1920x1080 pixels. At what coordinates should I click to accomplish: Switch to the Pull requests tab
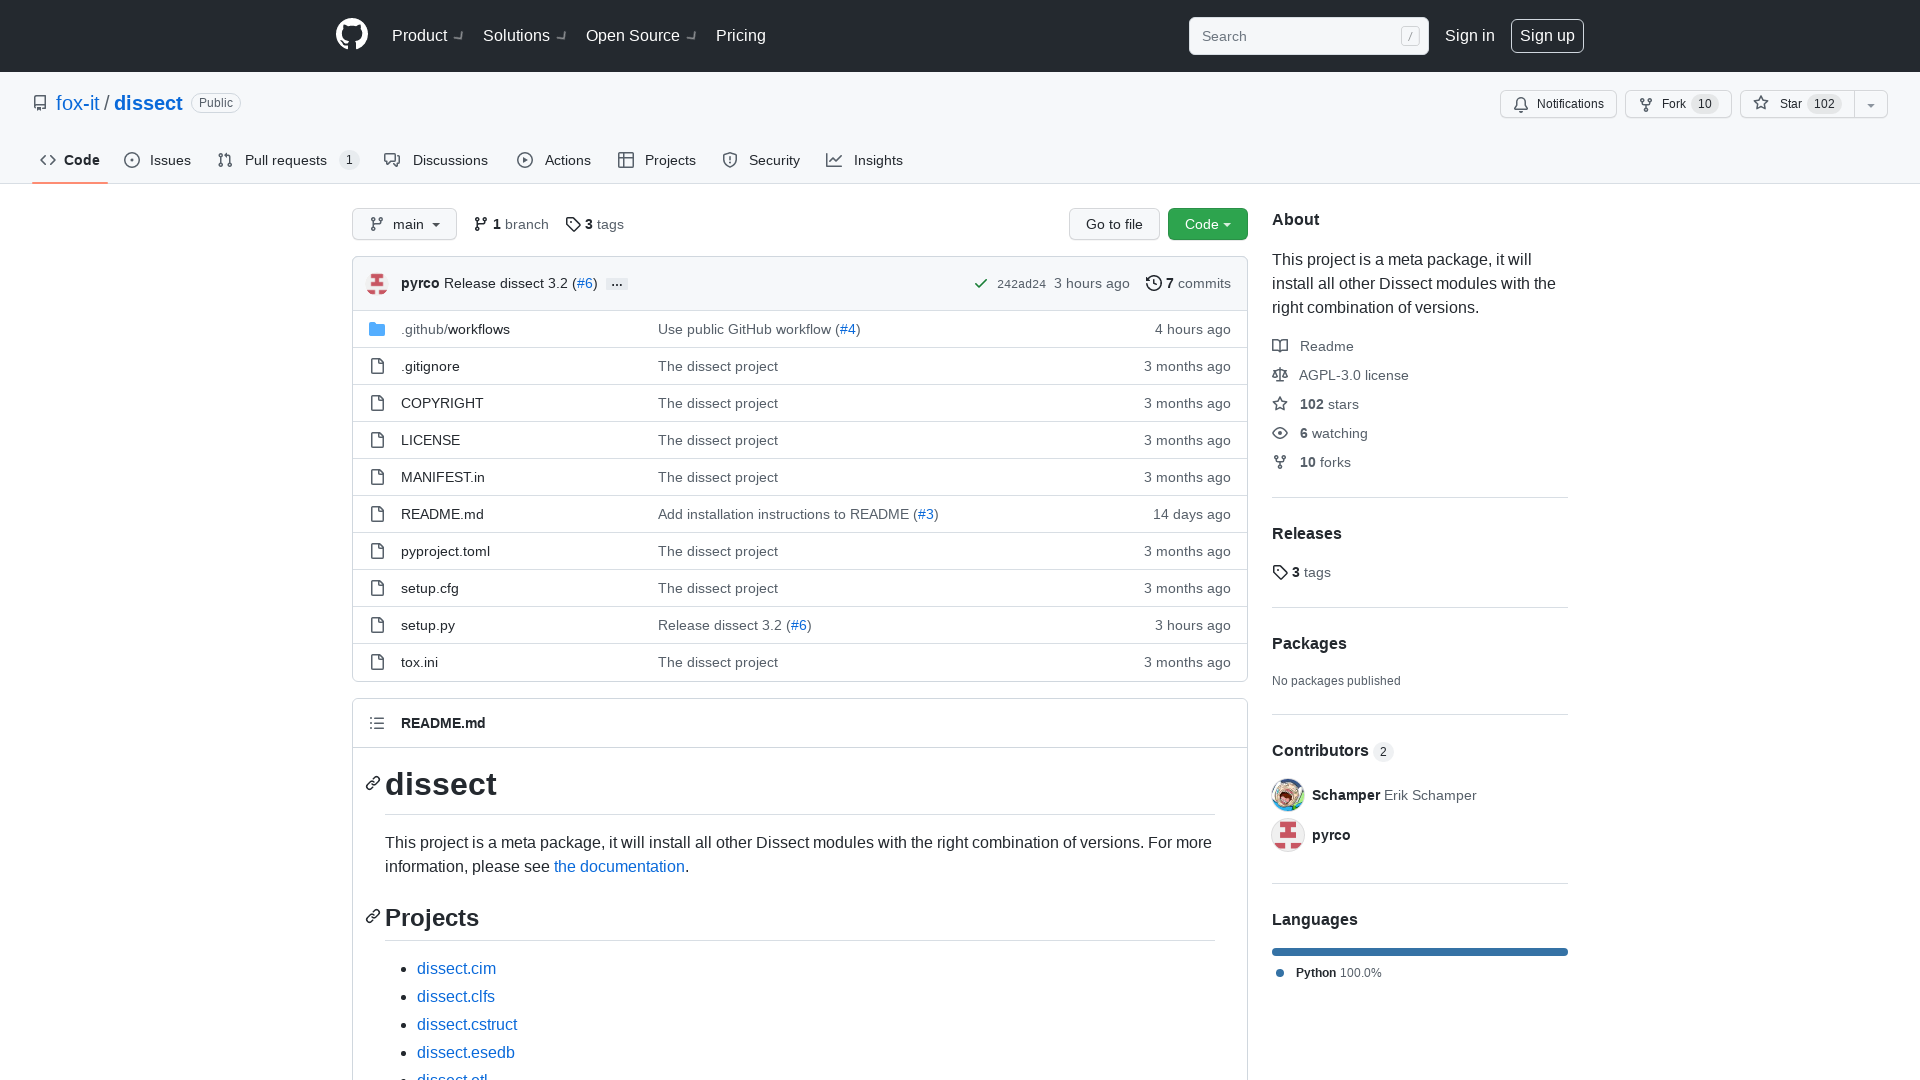click(286, 160)
